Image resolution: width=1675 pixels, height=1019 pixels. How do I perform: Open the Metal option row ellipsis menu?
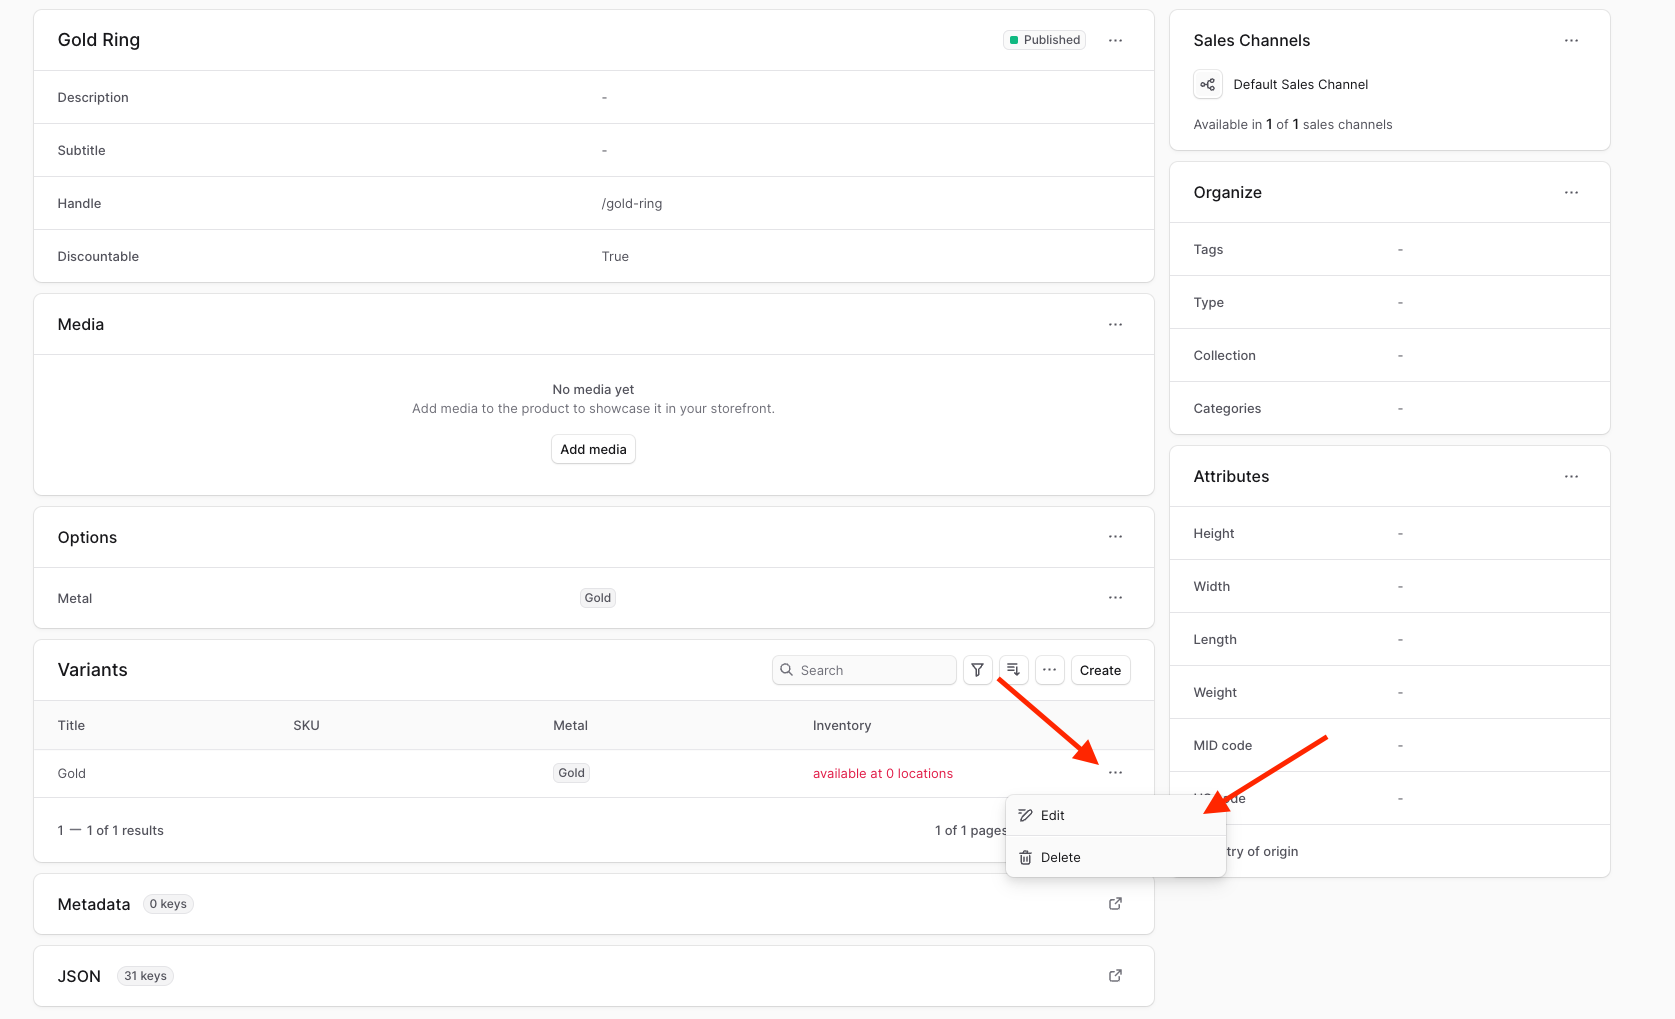tap(1115, 597)
